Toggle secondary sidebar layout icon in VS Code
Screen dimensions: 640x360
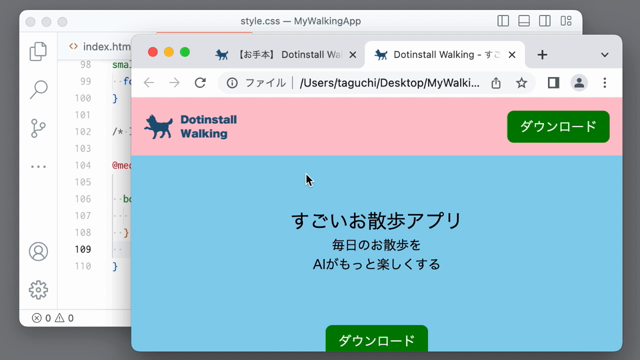tap(544, 21)
